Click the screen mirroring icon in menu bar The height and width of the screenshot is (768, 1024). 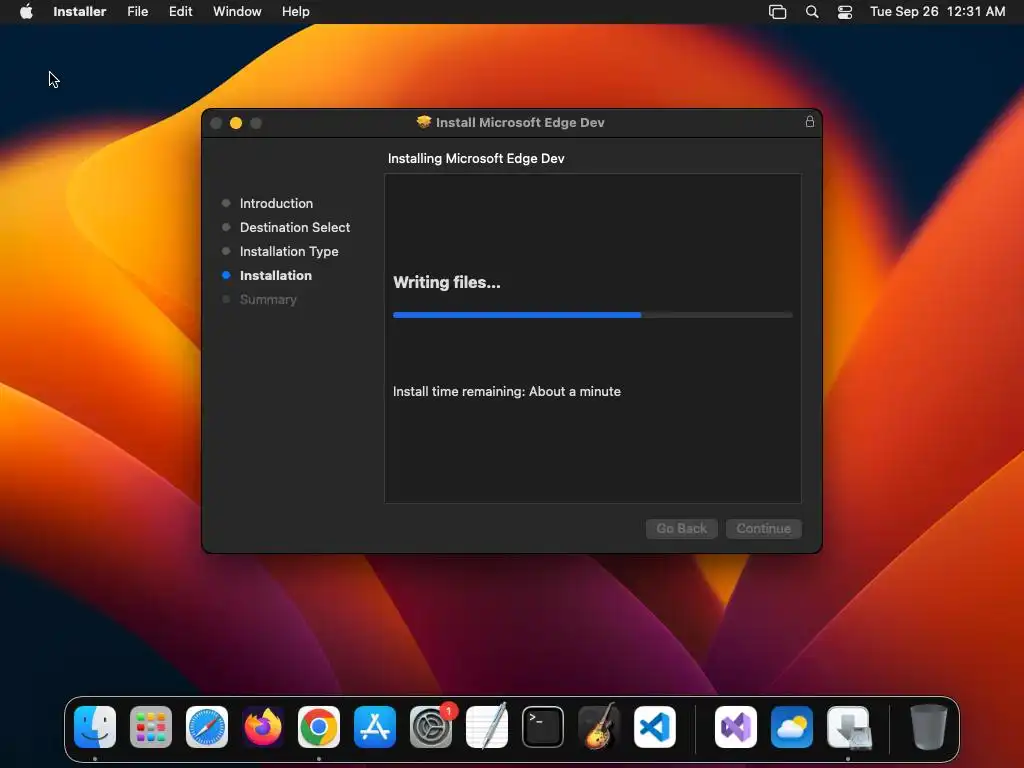point(777,11)
